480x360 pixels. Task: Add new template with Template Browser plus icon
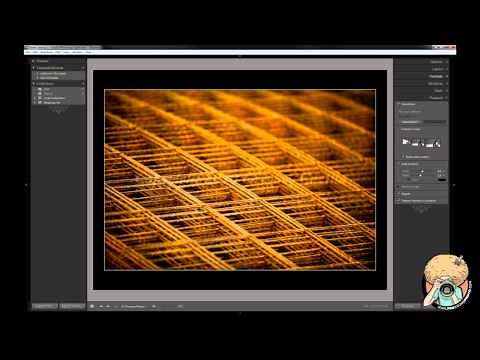[x=83, y=68]
